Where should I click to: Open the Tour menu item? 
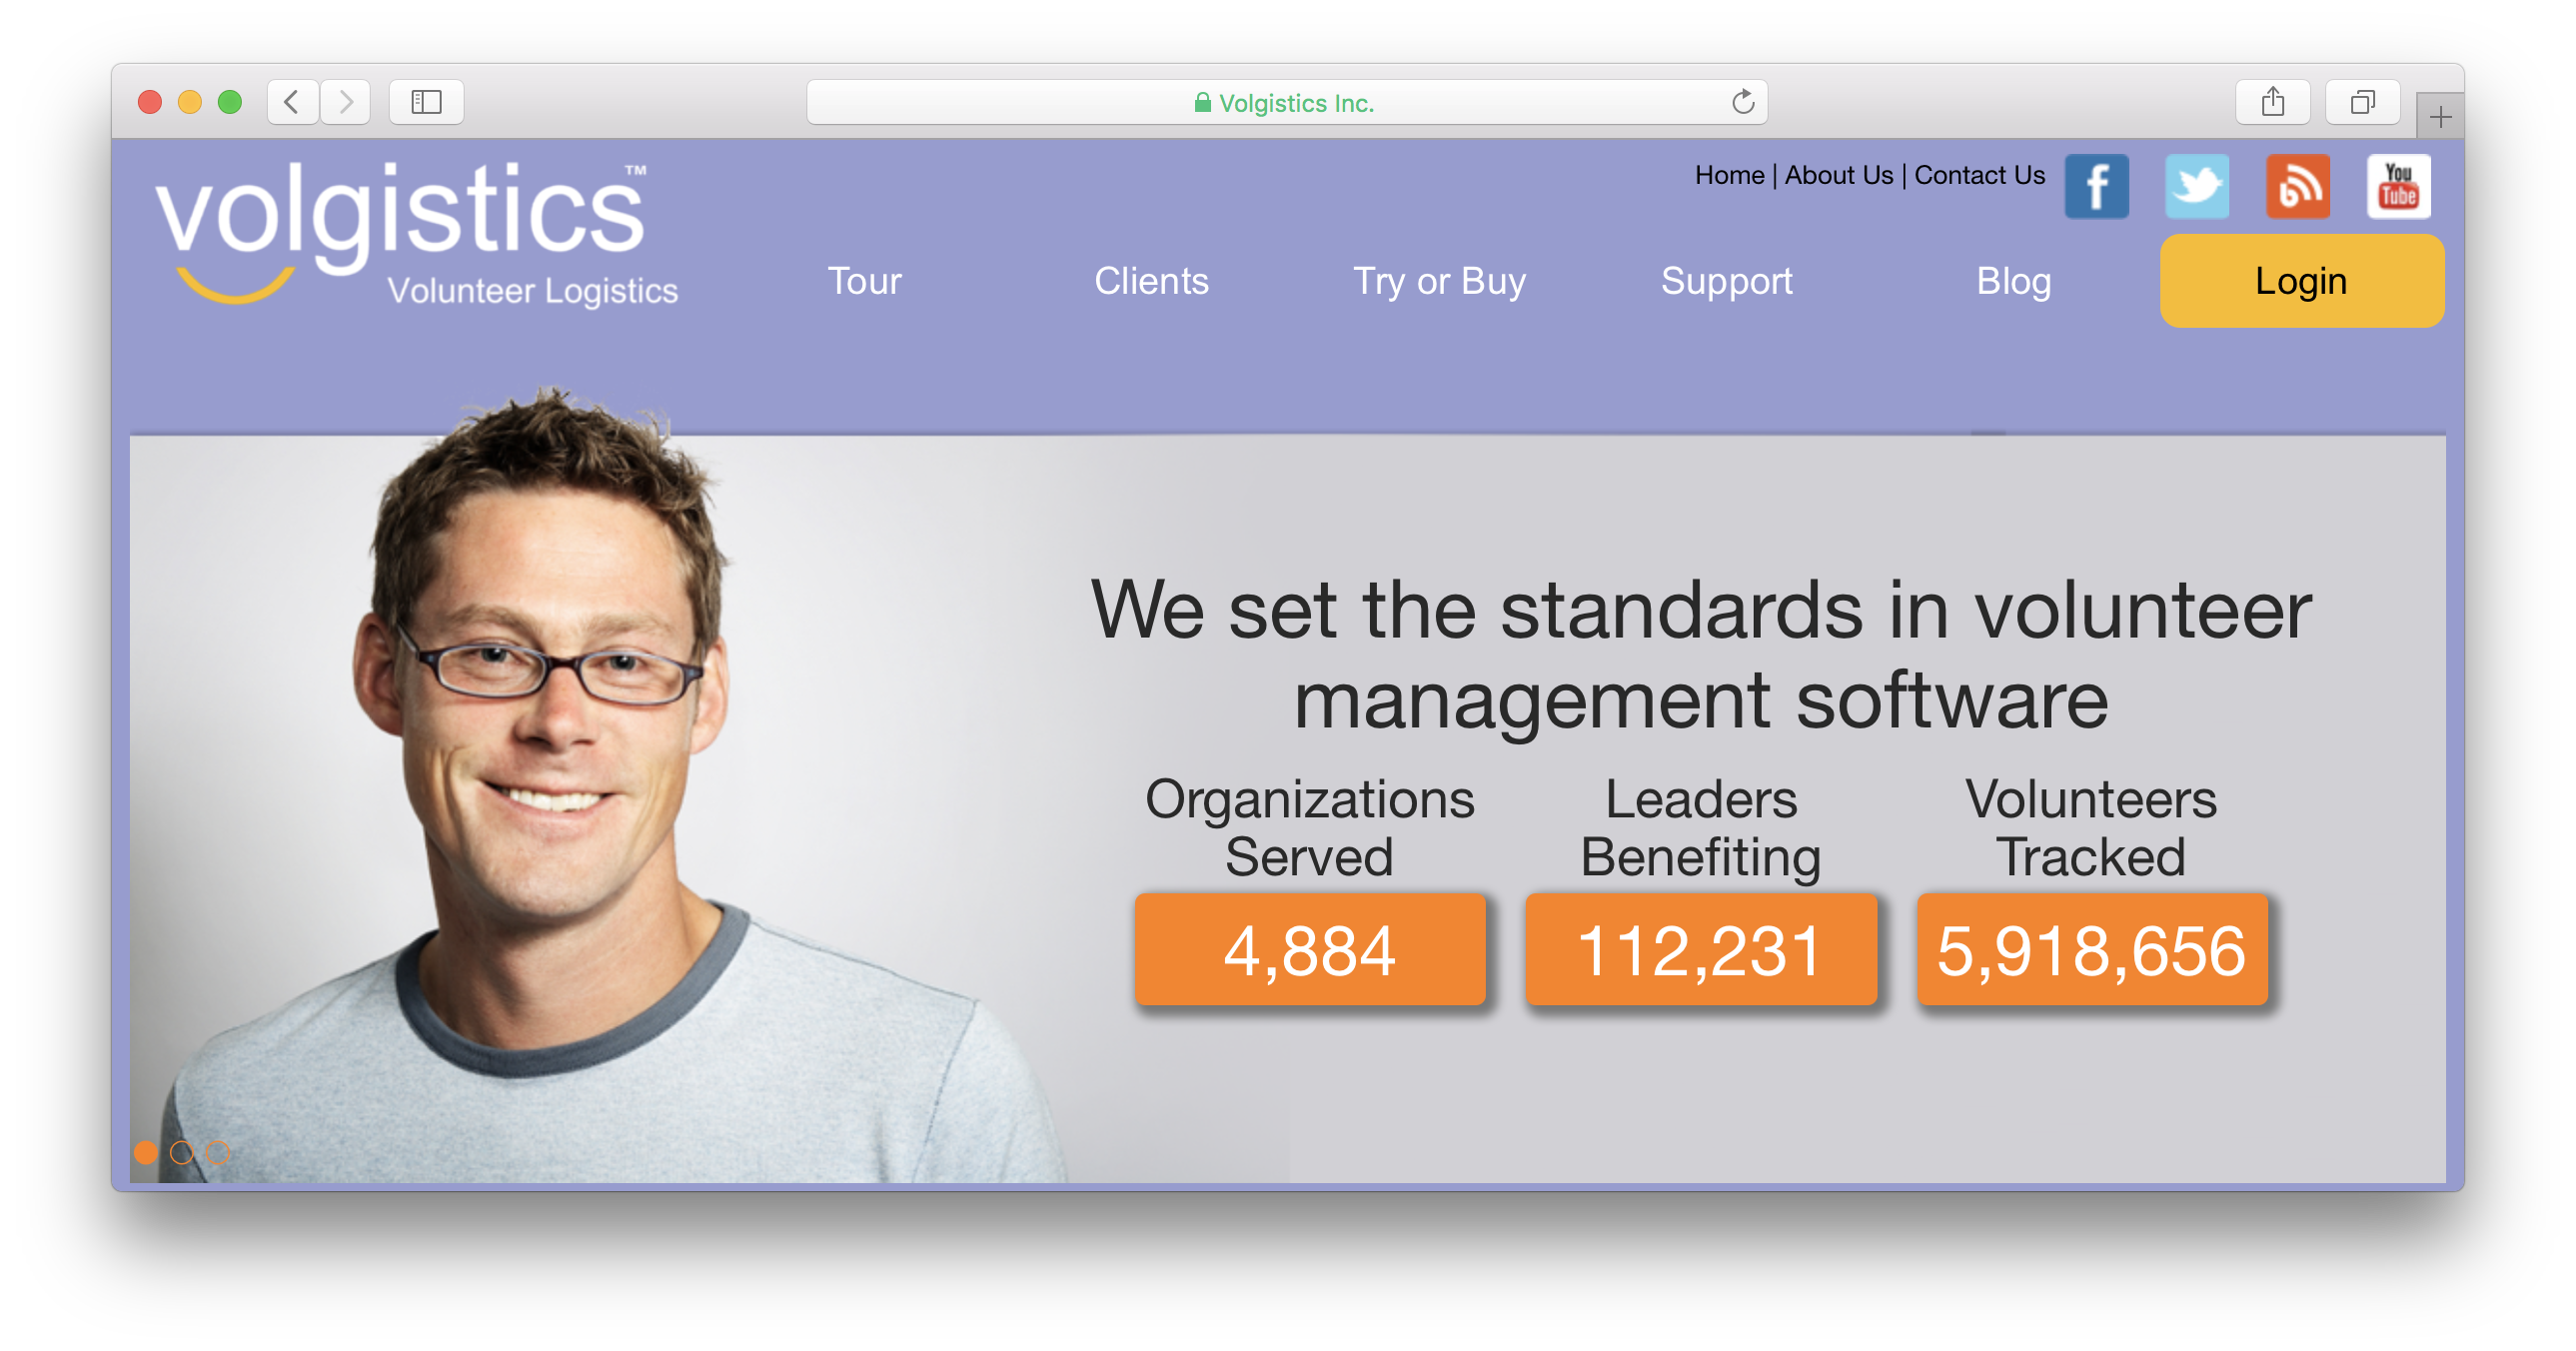(864, 281)
